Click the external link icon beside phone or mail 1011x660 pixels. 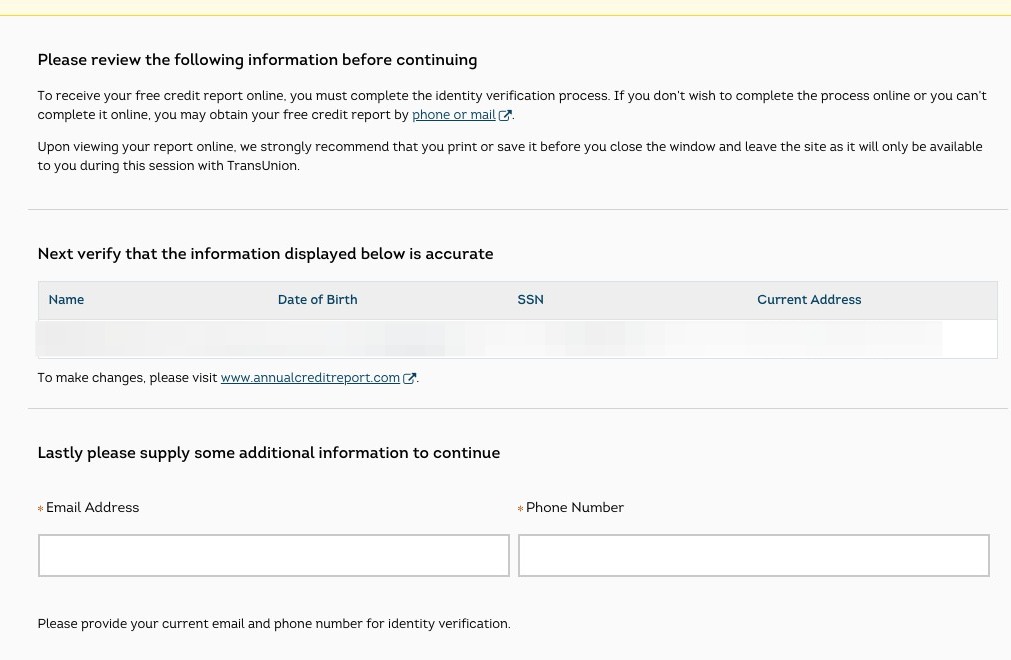pyautogui.click(x=505, y=116)
